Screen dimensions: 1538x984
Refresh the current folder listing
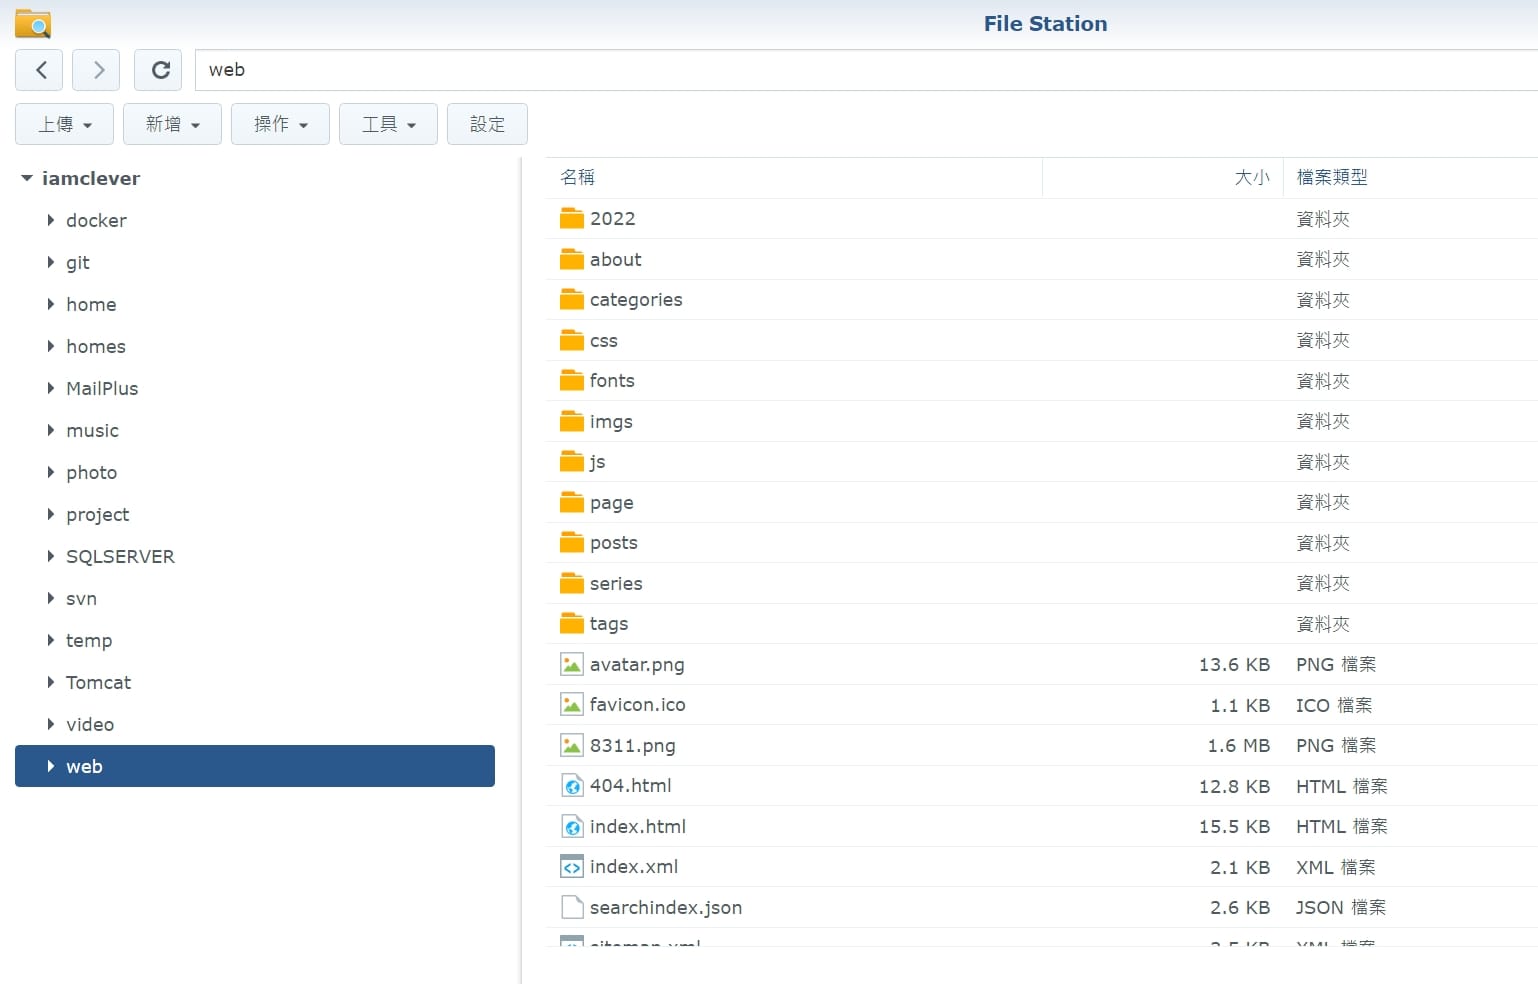[x=159, y=70]
